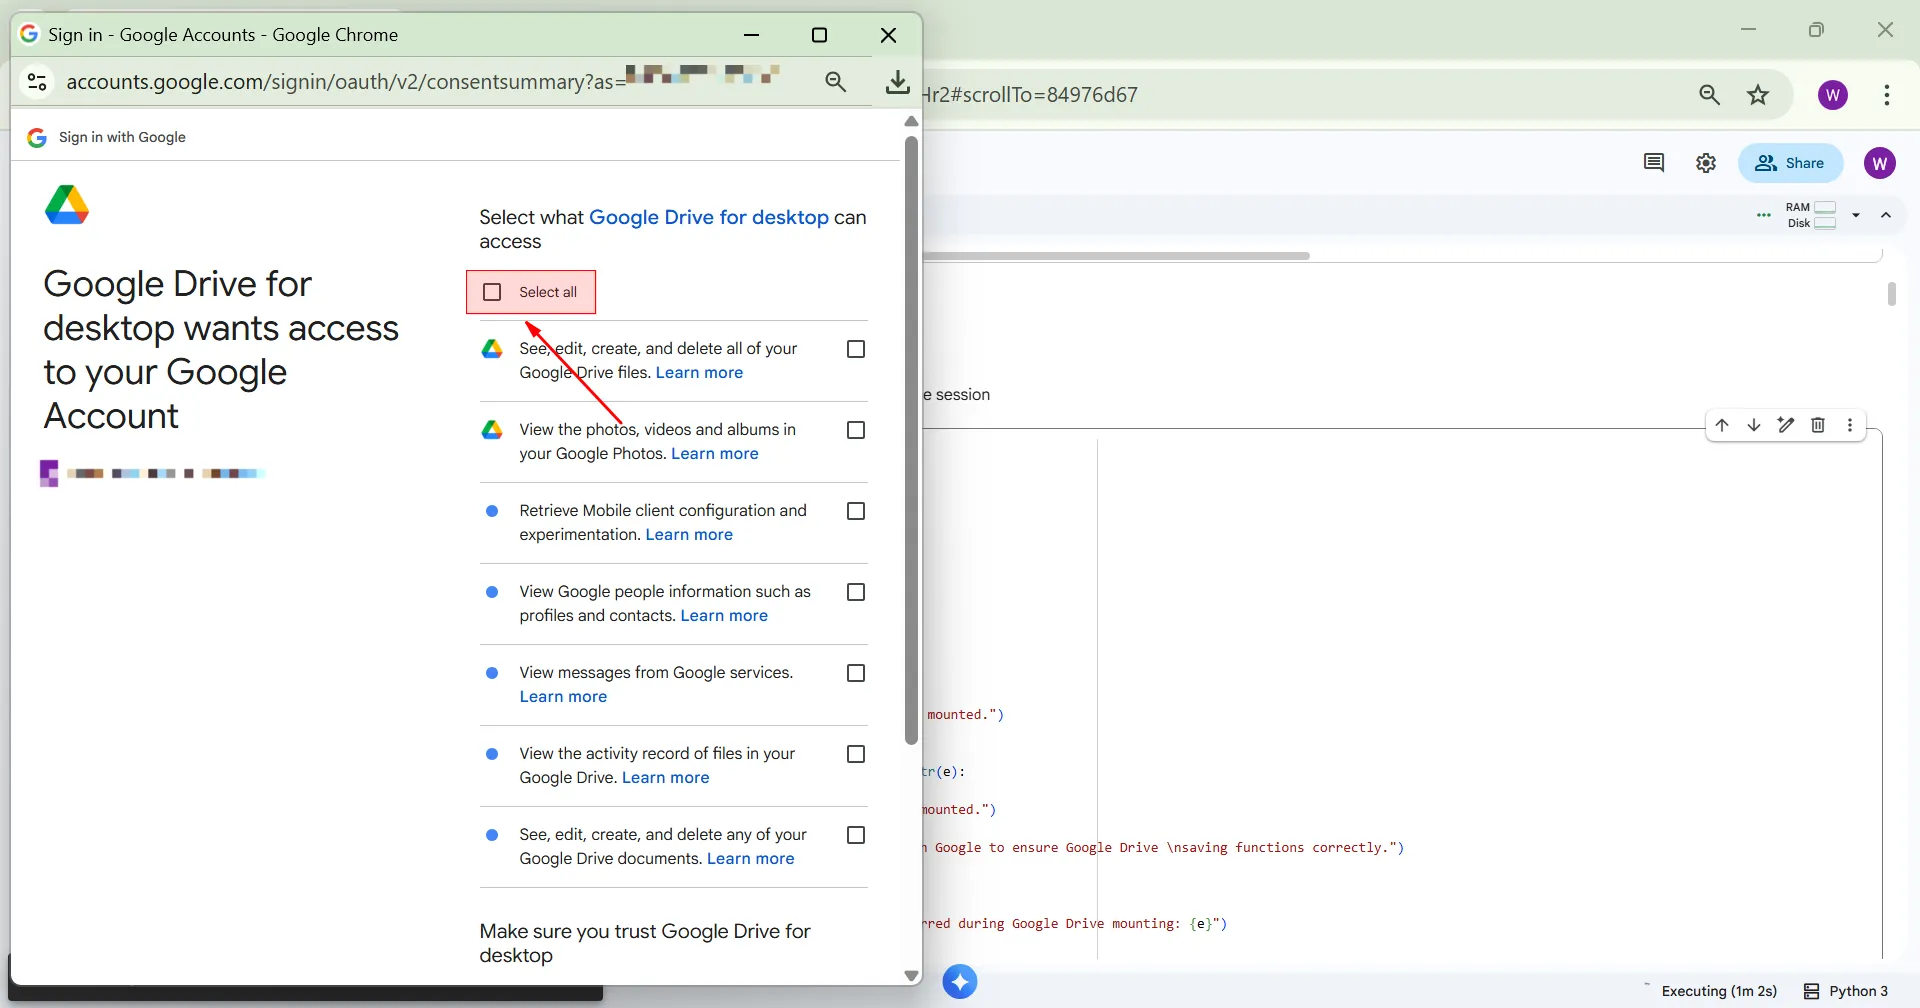
Task: Click the Google Drive logo in consent page
Action: point(67,205)
